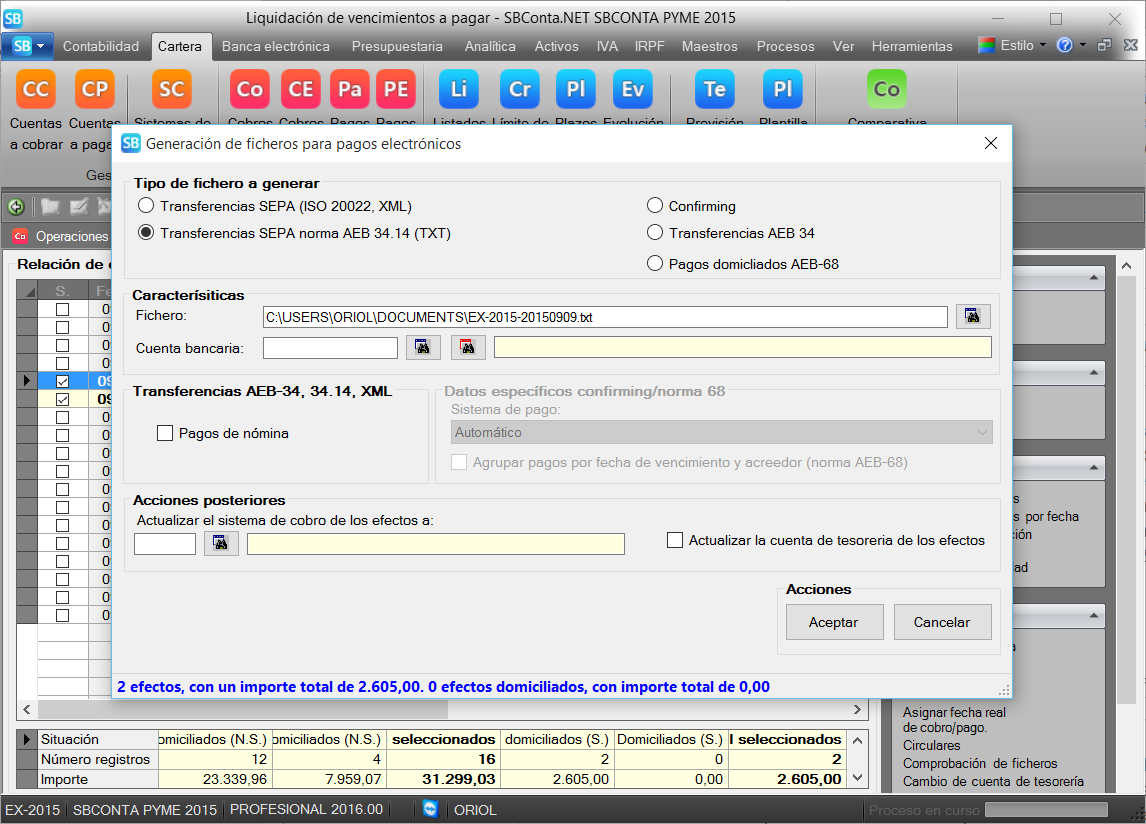
Task: Open the Evolución Ev ribbon icon
Action: pyautogui.click(x=632, y=90)
